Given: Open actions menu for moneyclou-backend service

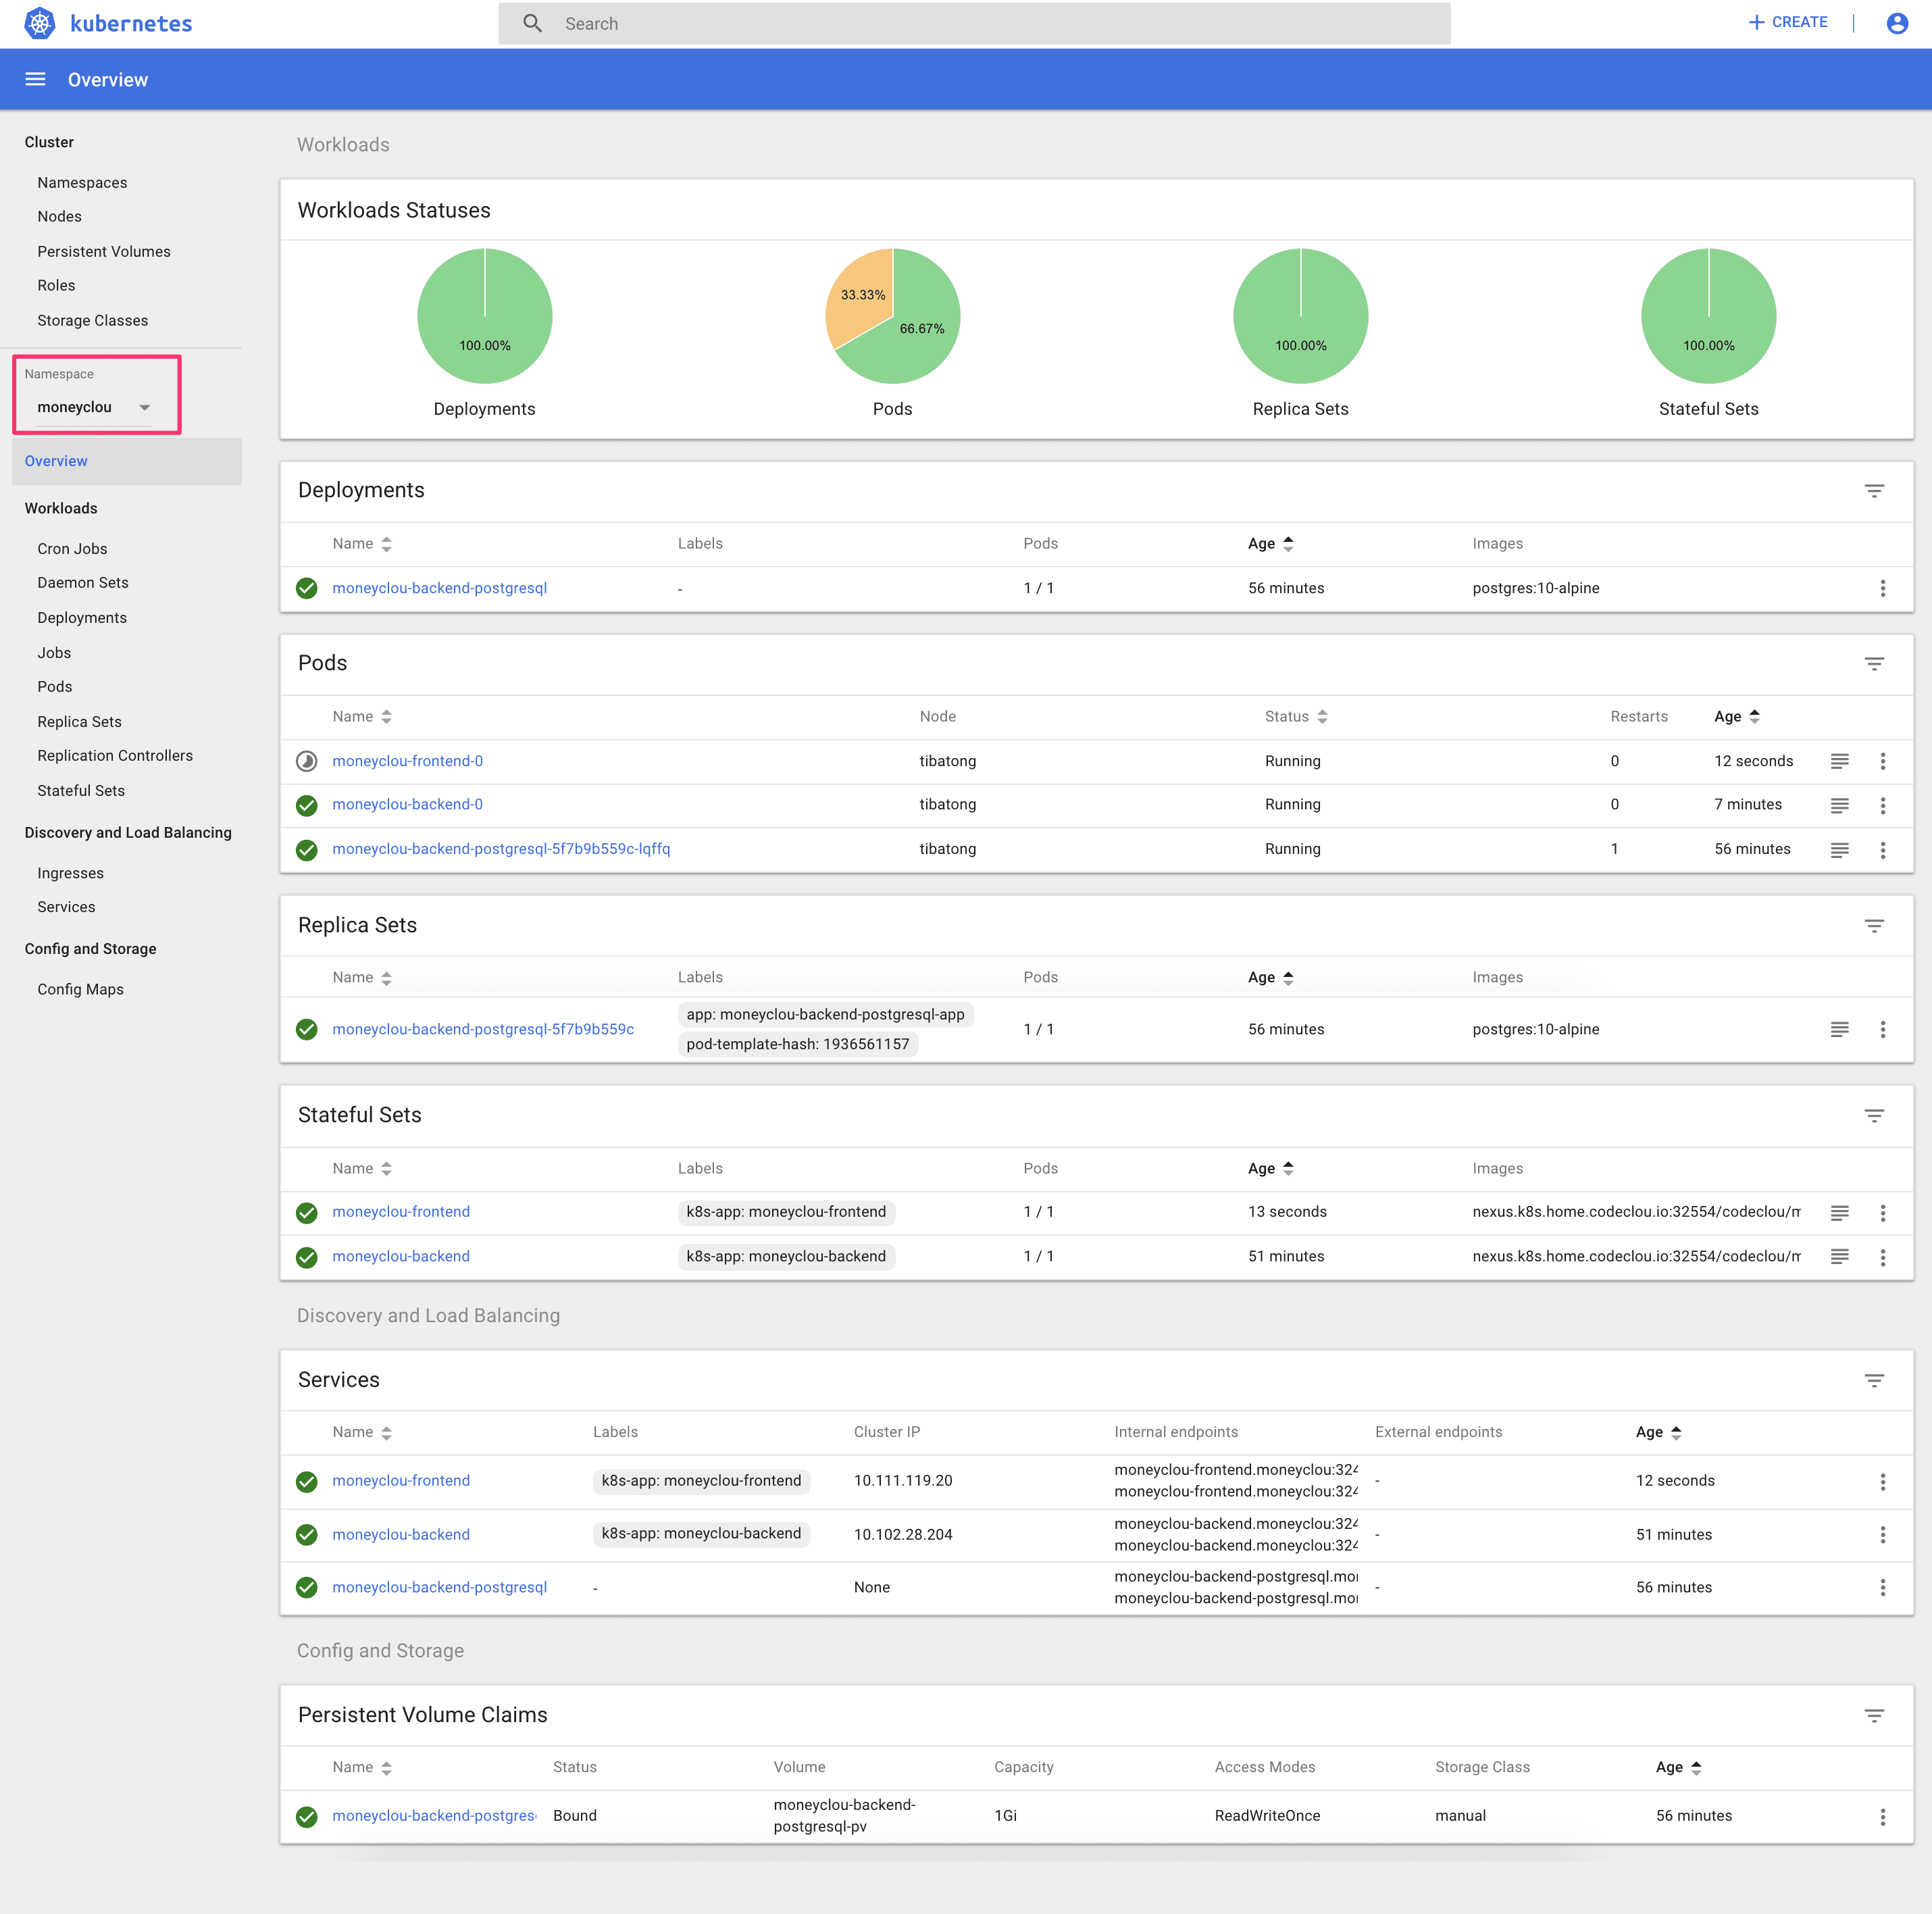Looking at the screenshot, I should click(x=1882, y=1535).
